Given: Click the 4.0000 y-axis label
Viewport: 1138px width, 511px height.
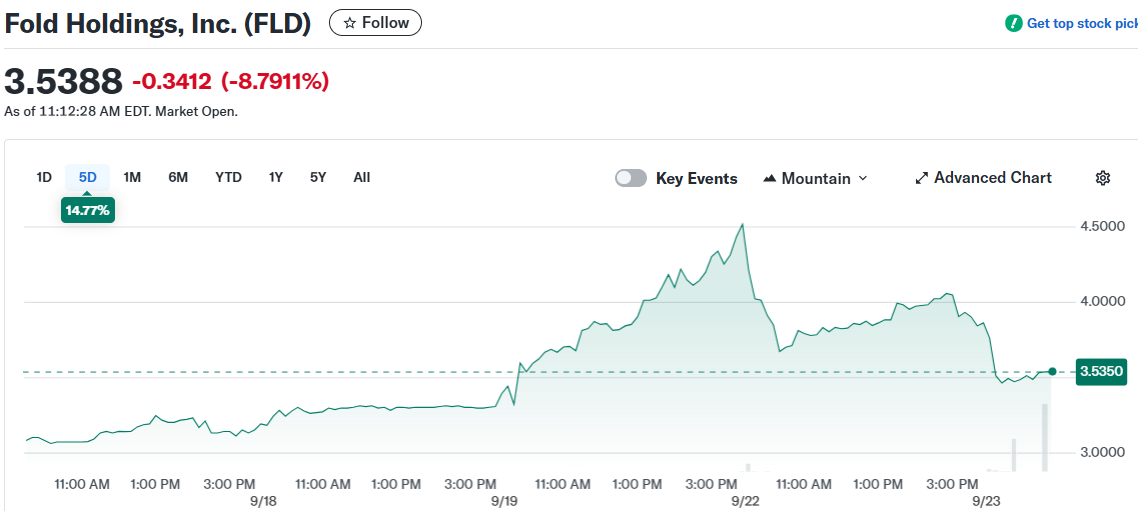Looking at the screenshot, I should [1100, 301].
